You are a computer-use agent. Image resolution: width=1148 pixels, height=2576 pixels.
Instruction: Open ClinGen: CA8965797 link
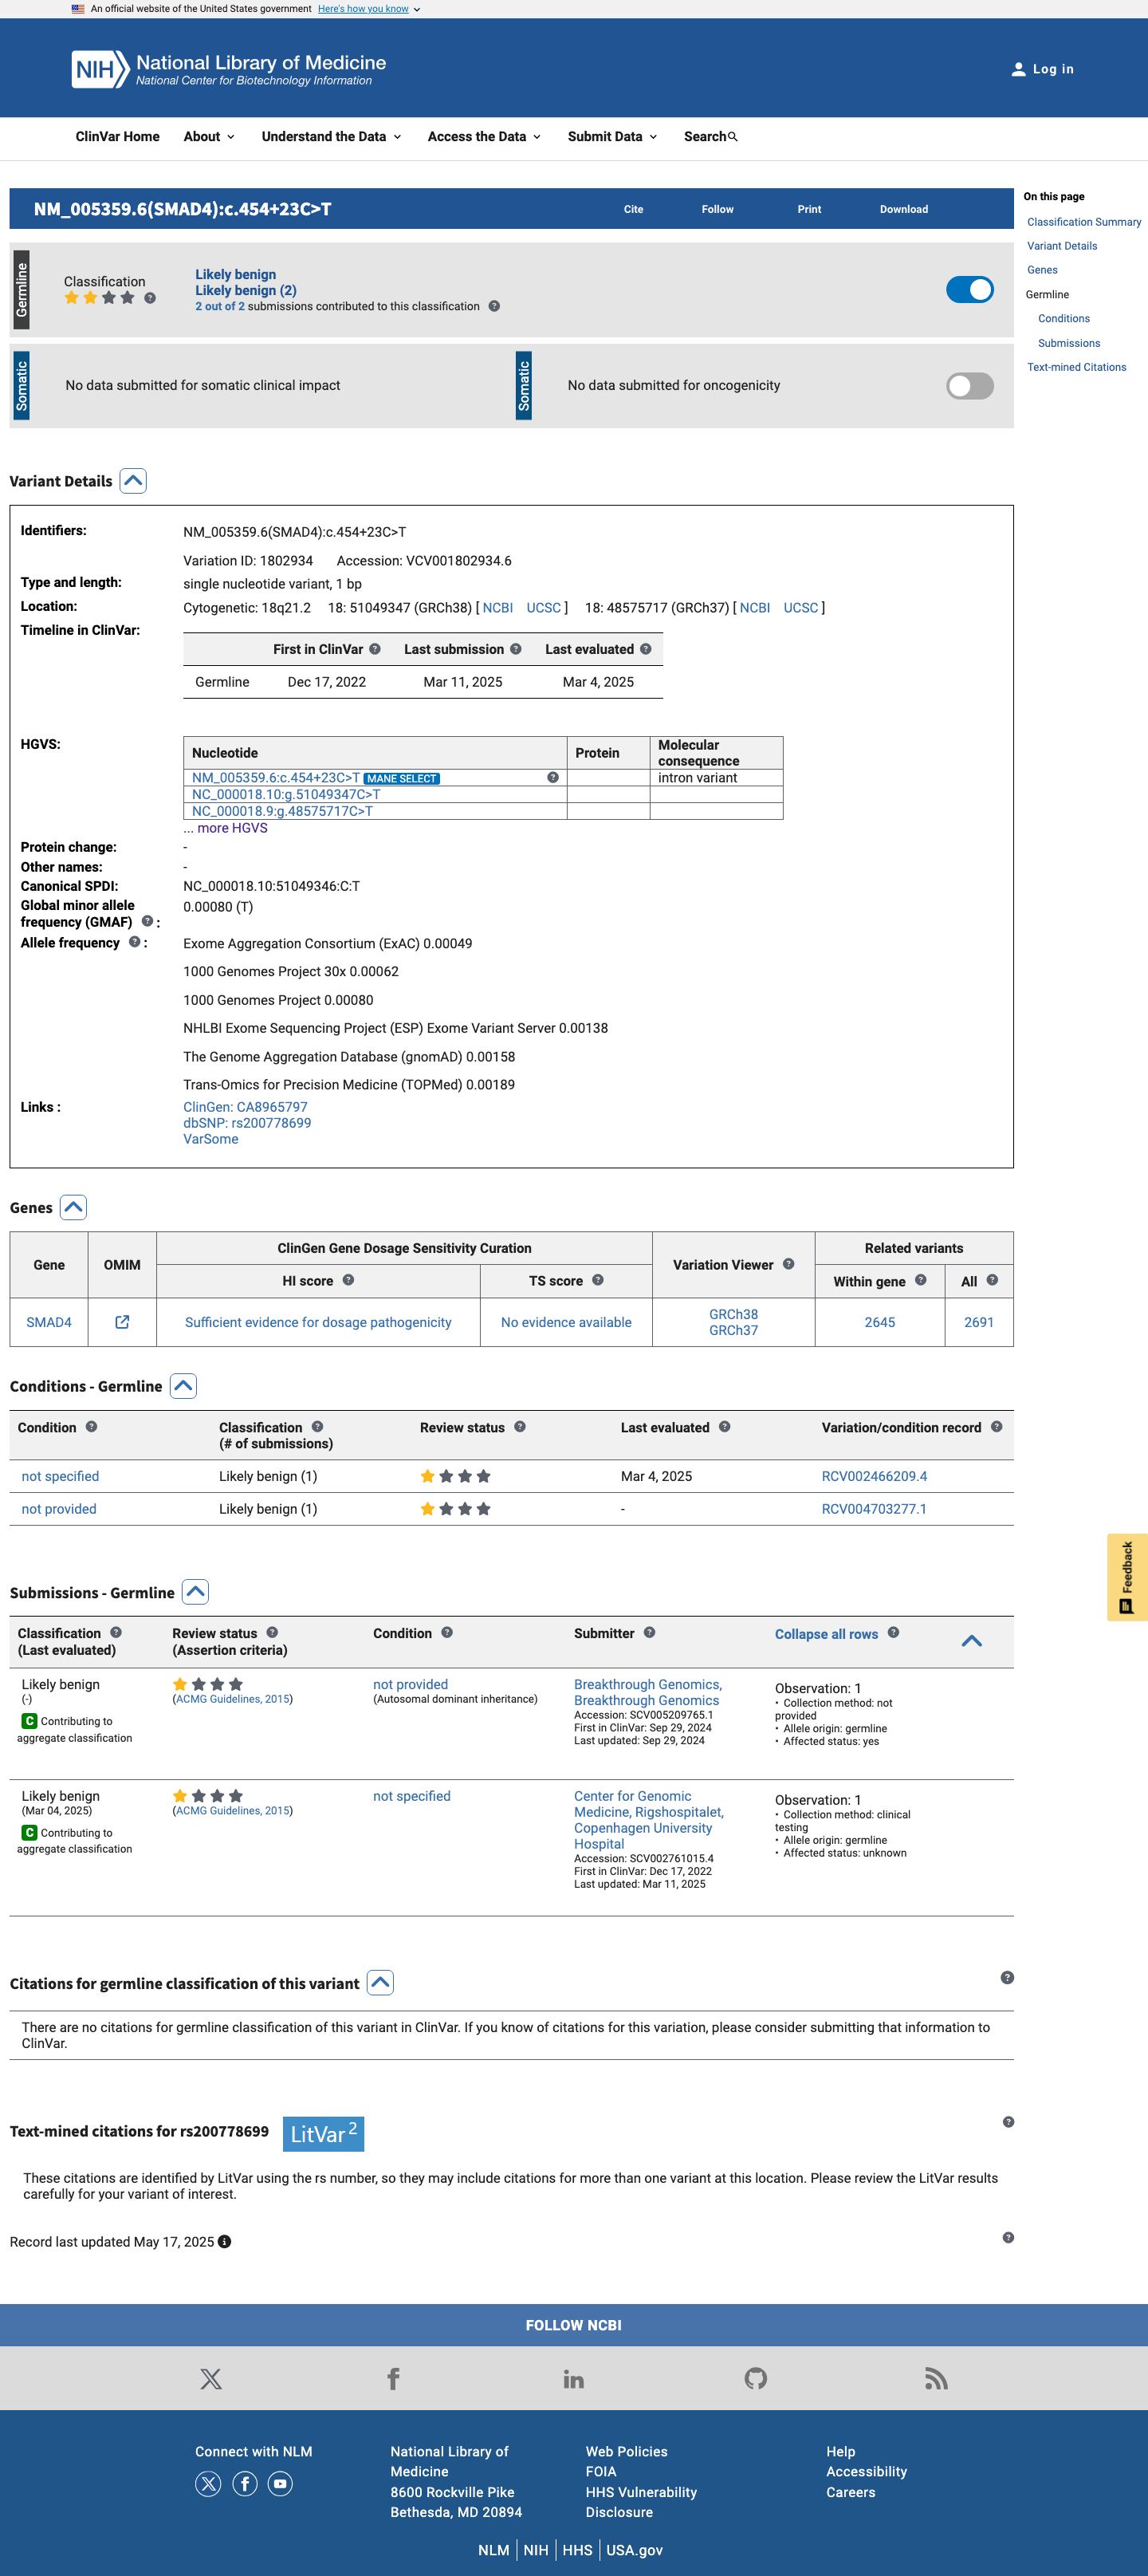click(x=245, y=1107)
